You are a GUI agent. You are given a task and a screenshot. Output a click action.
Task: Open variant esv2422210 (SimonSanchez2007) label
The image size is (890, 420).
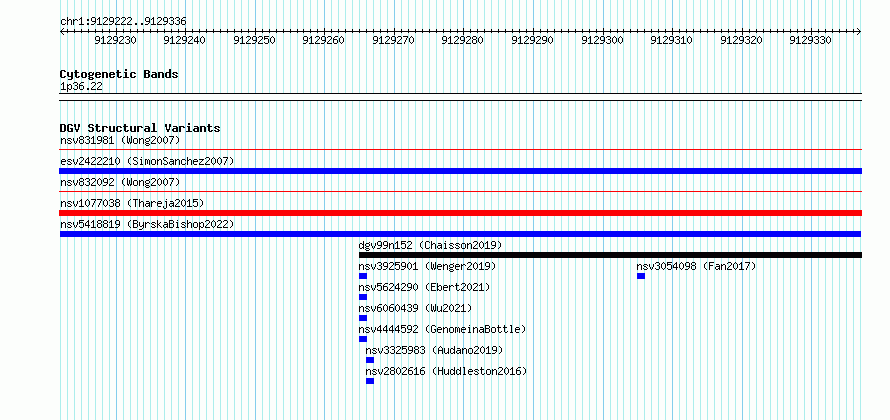point(147,161)
